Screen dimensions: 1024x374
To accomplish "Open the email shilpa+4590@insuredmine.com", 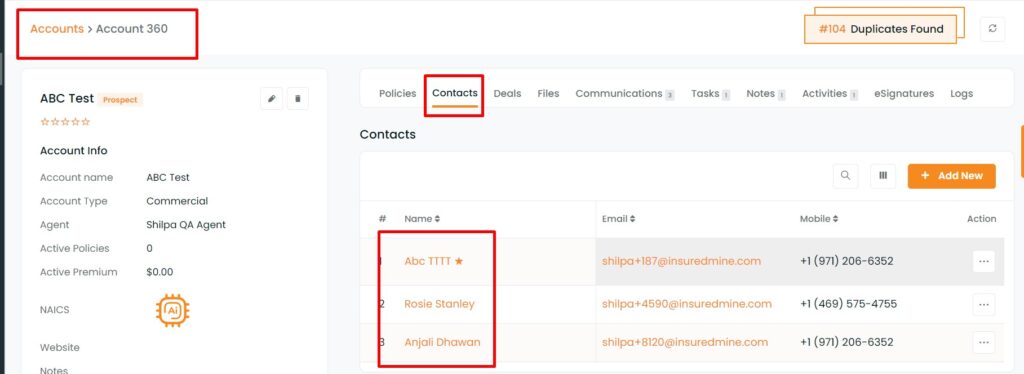I will 686,304.
